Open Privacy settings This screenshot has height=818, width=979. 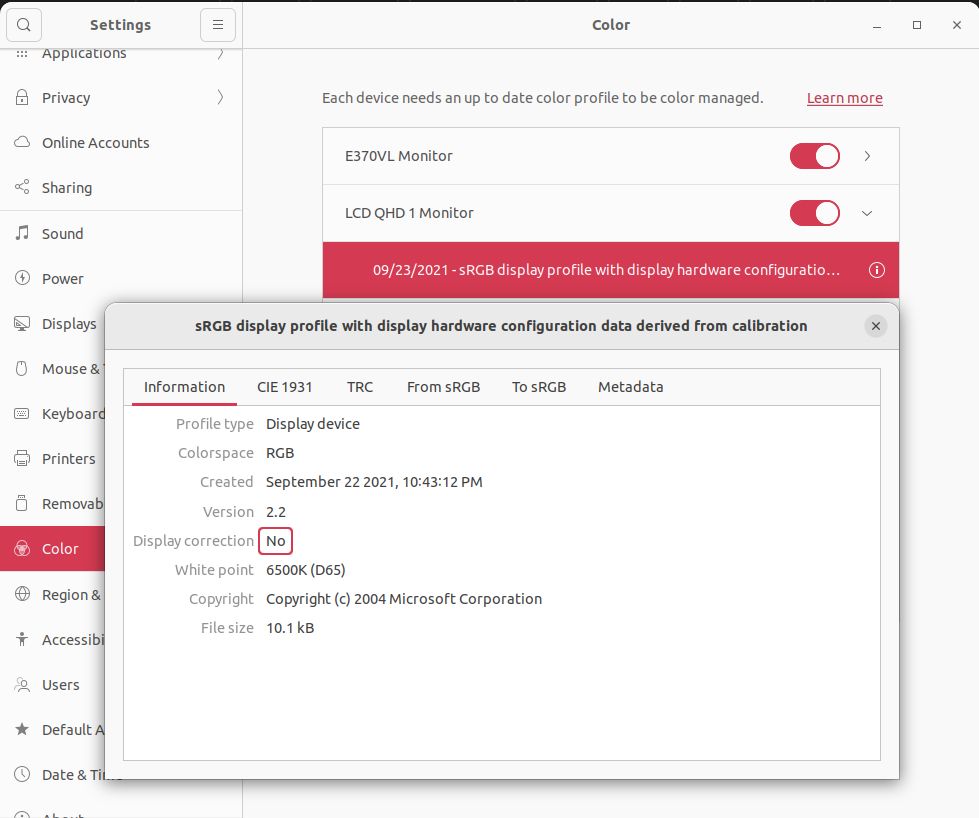(x=121, y=97)
